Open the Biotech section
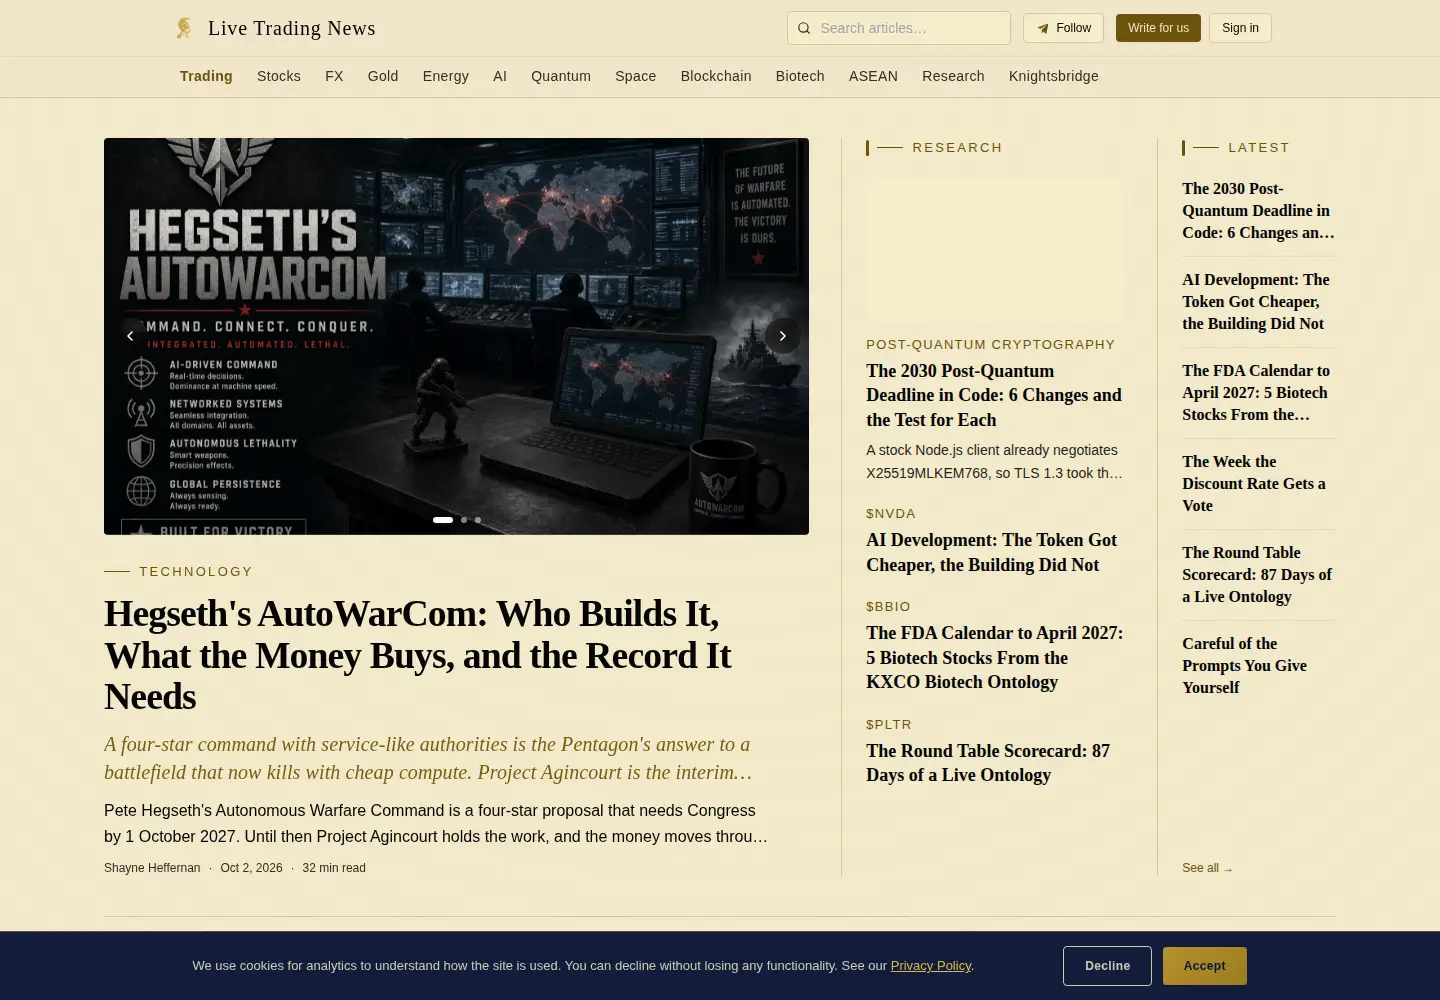Viewport: 1440px width, 1000px height. (x=800, y=76)
